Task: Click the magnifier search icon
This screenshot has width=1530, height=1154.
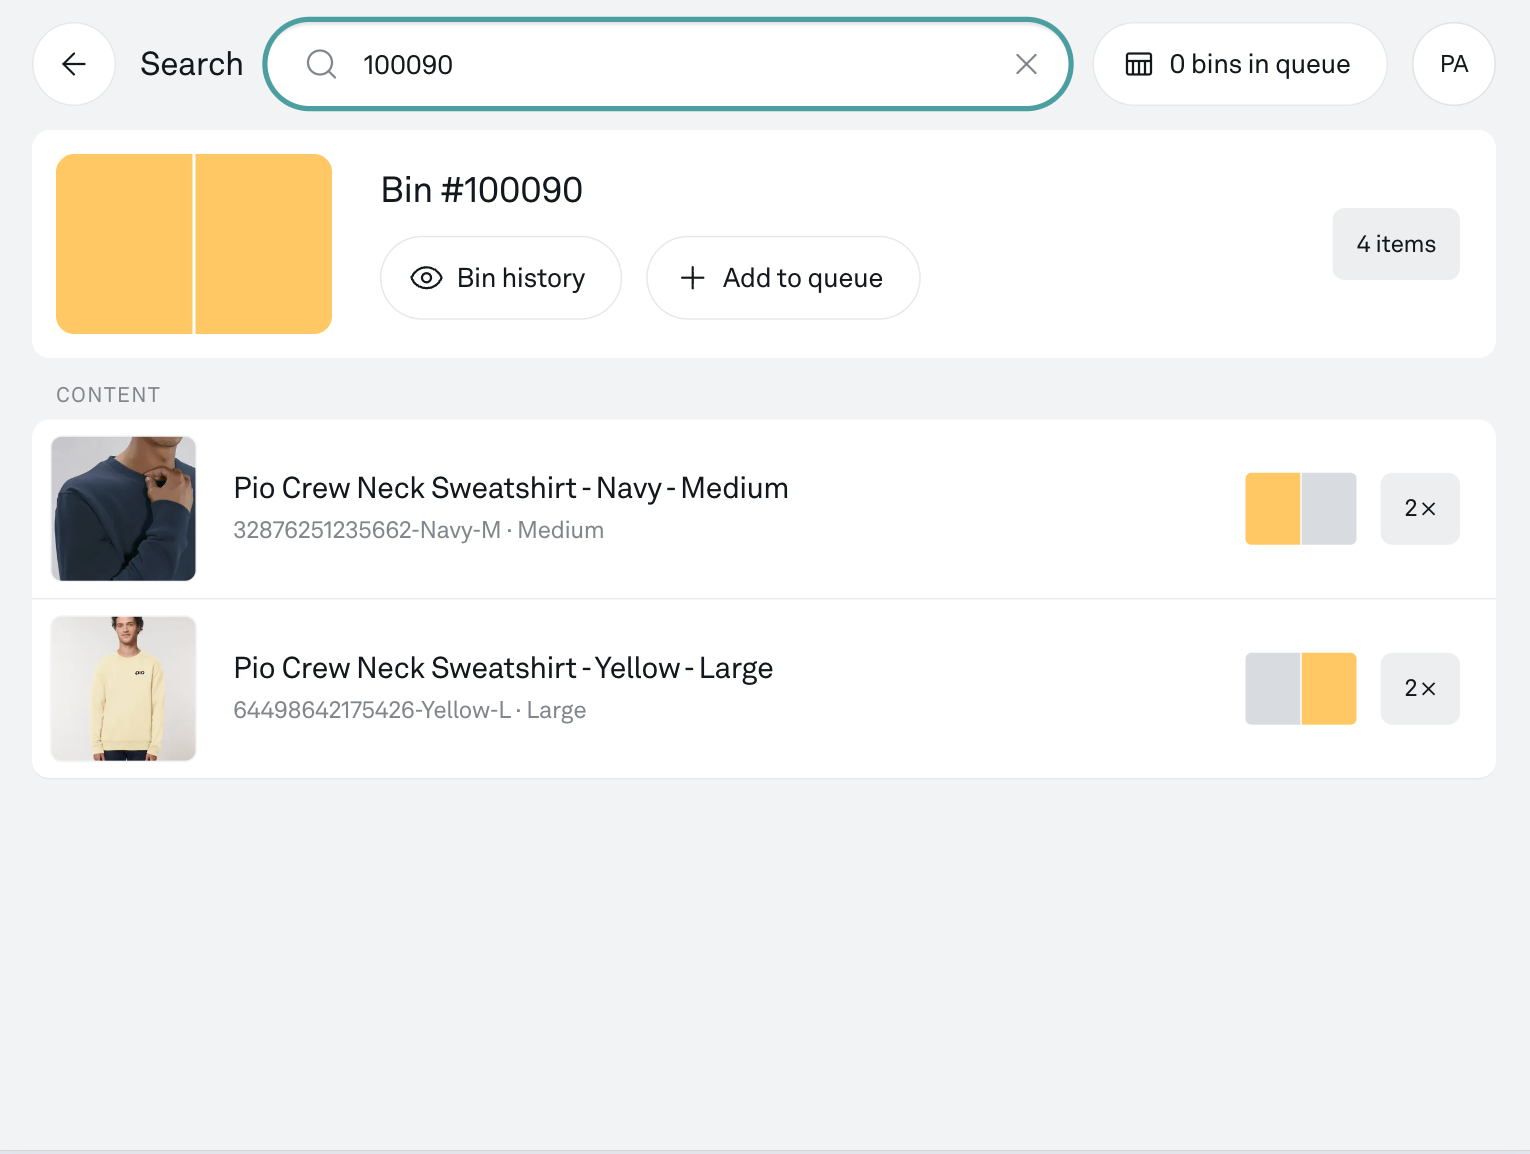Action: click(321, 64)
